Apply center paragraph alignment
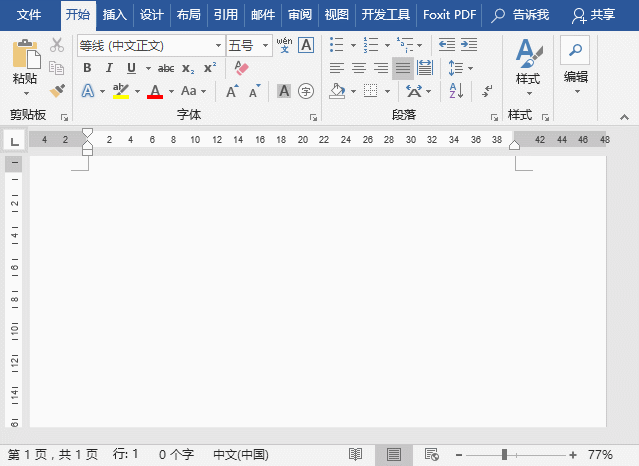Viewport: 639px width, 466px height. pyautogui.click(x=358, y=67)
